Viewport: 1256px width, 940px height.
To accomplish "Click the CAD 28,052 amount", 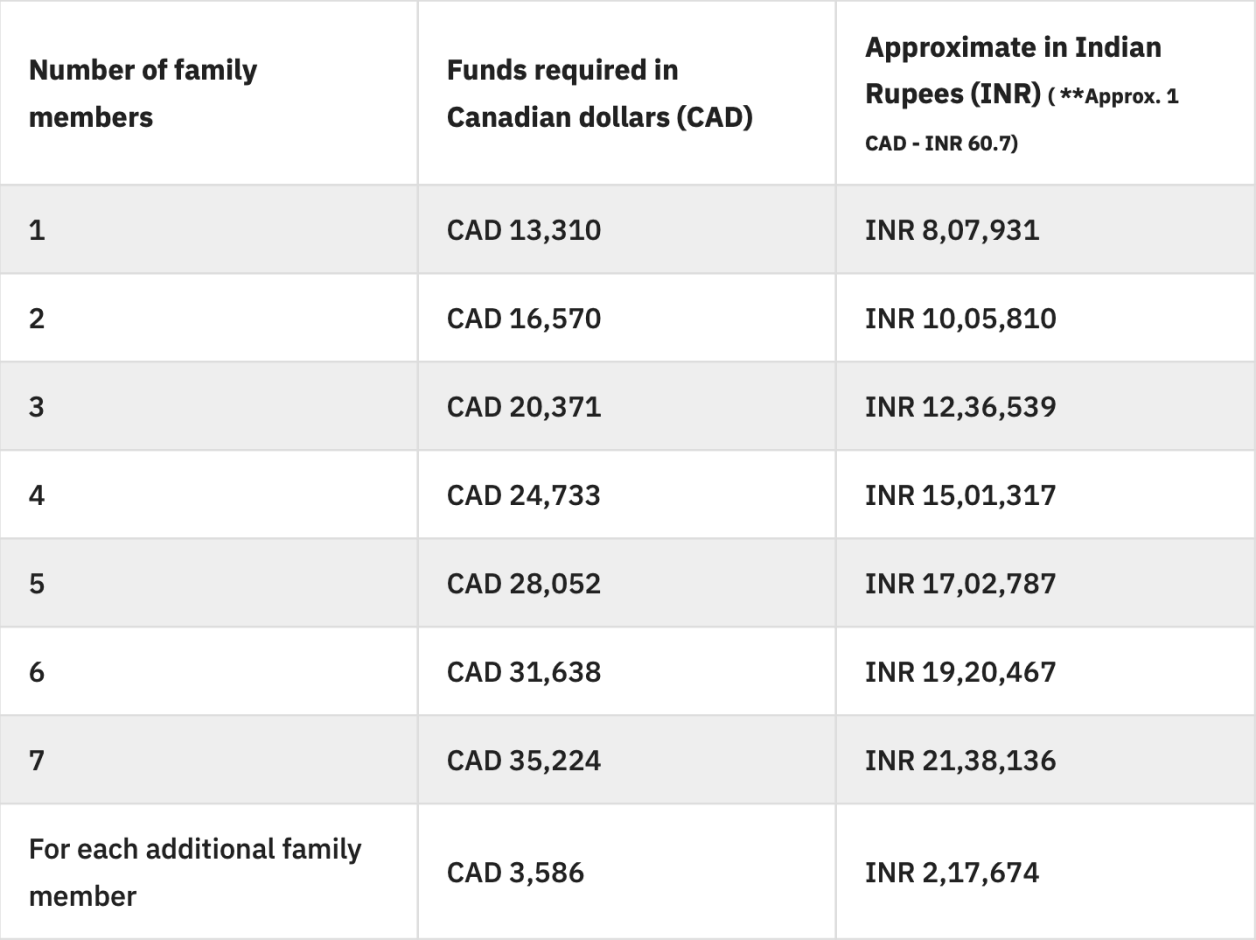I will coord(524,583).
